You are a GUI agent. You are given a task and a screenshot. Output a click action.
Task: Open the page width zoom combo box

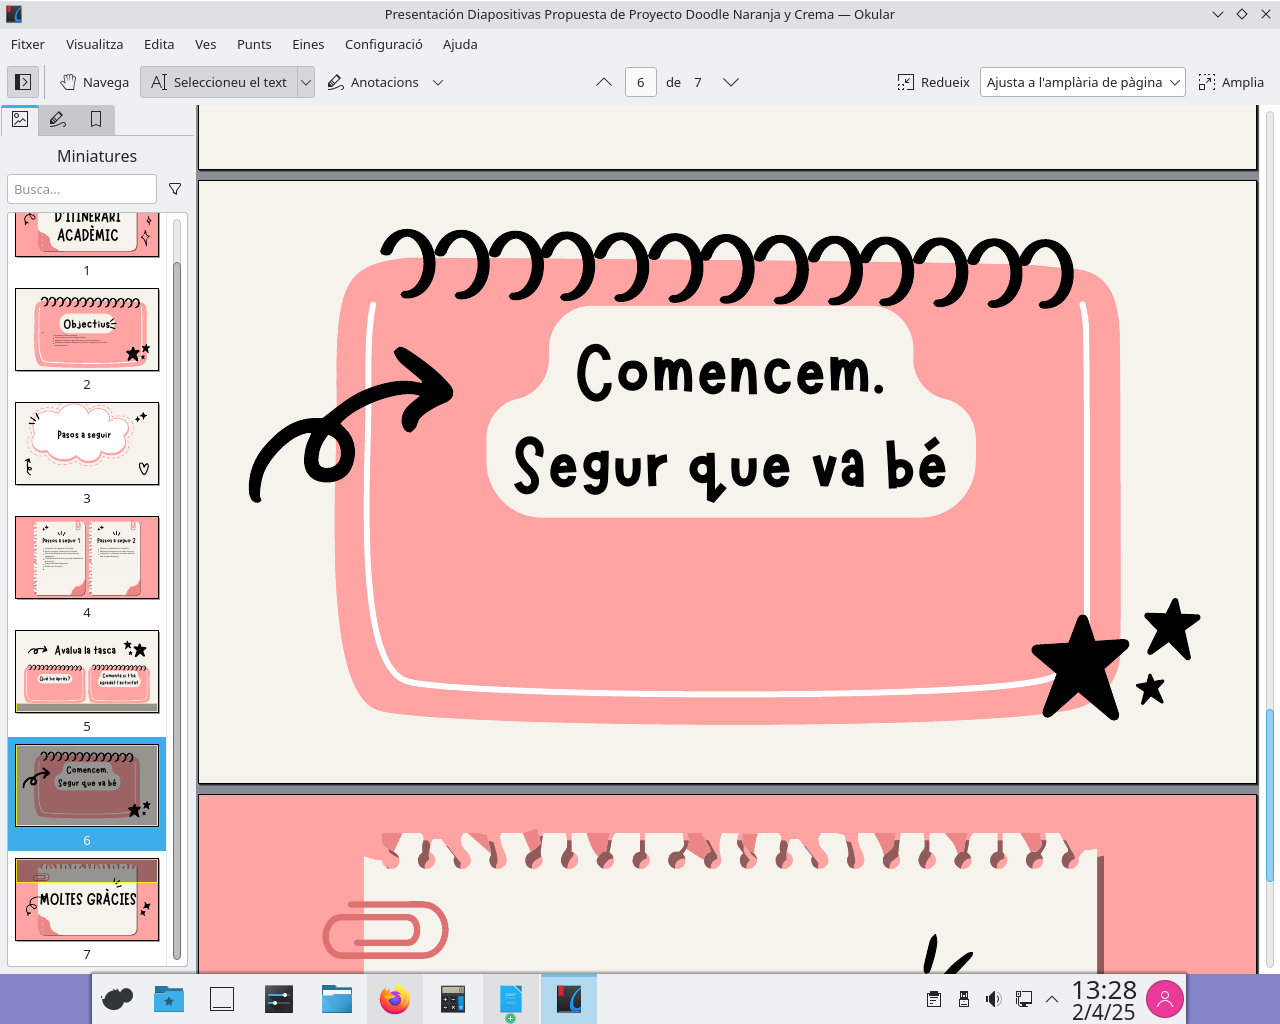click(1083, 82)
